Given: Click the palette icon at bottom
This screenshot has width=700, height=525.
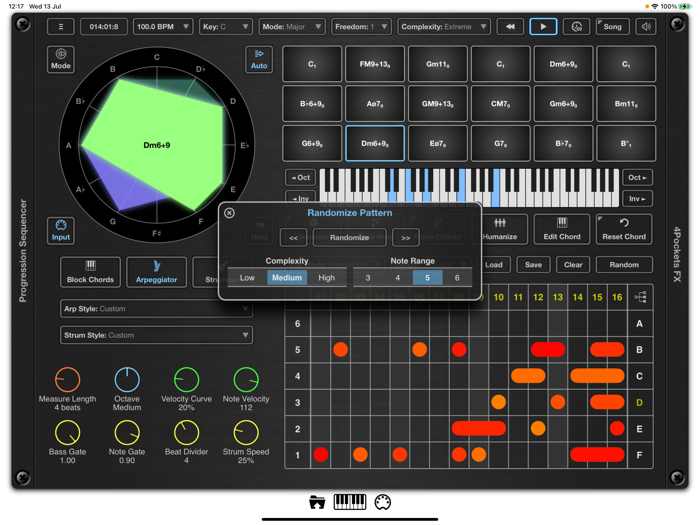Looking at the screenshot, I should (x=383, y=502).
